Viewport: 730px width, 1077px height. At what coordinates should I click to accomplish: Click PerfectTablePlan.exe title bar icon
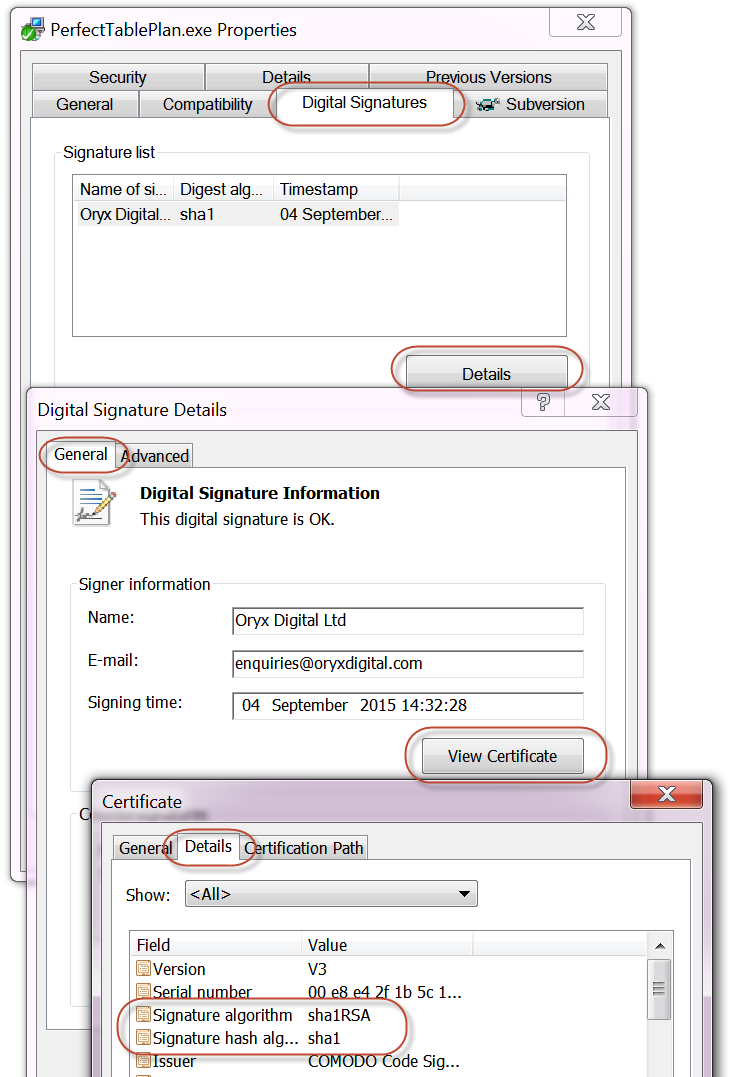click(32, 30)
